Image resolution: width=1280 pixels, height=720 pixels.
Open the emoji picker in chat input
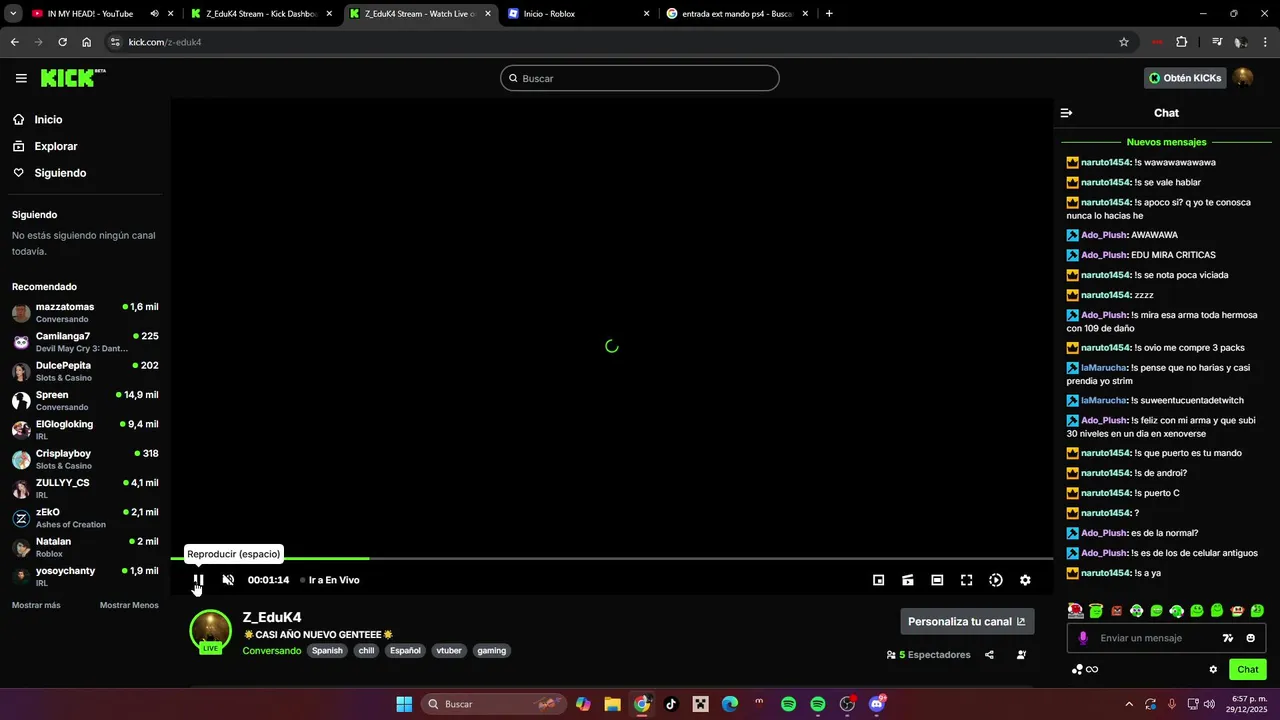pos(1251,638)
